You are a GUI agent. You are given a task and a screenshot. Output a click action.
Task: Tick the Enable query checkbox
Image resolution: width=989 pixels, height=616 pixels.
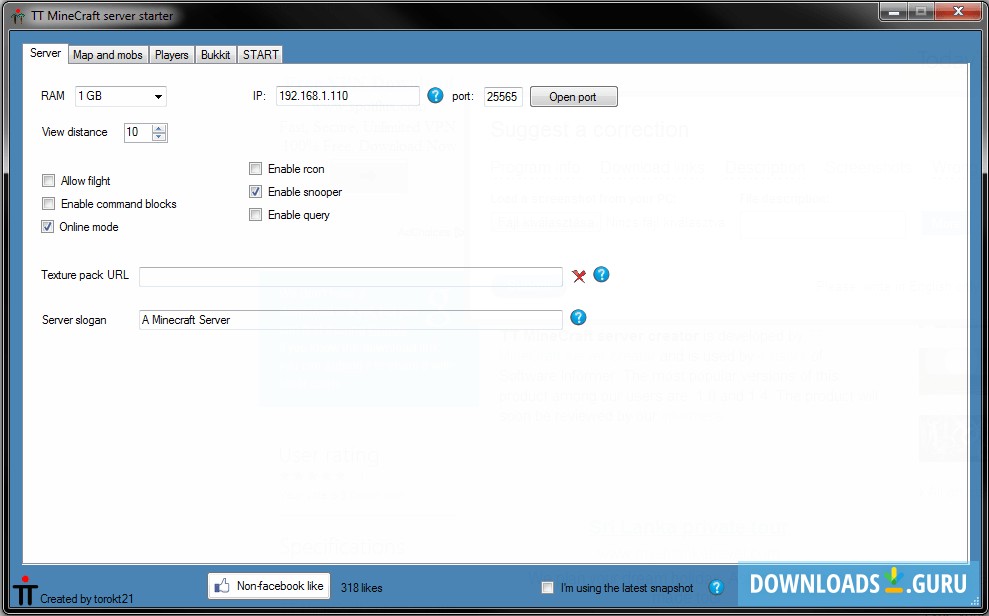(255, 215)
